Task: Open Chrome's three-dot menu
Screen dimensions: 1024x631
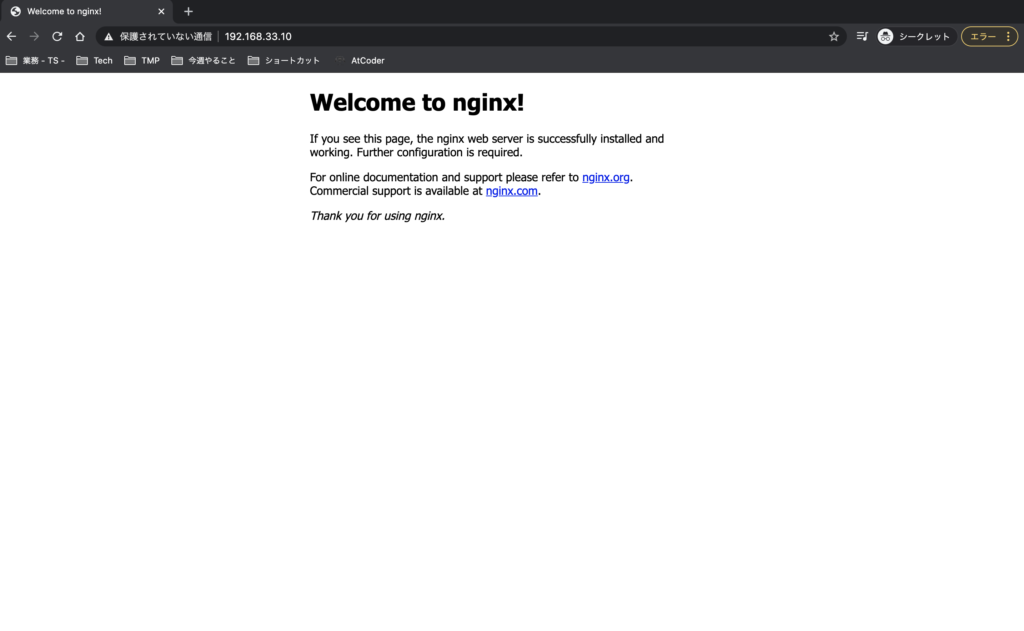Action: point(1008,37)
